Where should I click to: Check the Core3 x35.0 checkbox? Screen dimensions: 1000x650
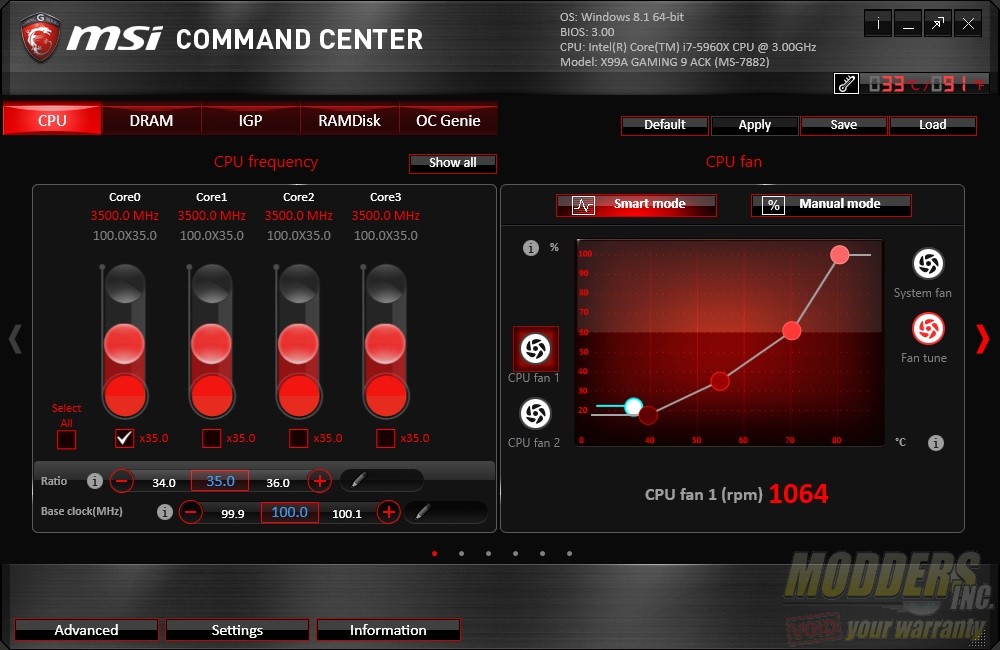pyautogui.click(x=385, y=438)
